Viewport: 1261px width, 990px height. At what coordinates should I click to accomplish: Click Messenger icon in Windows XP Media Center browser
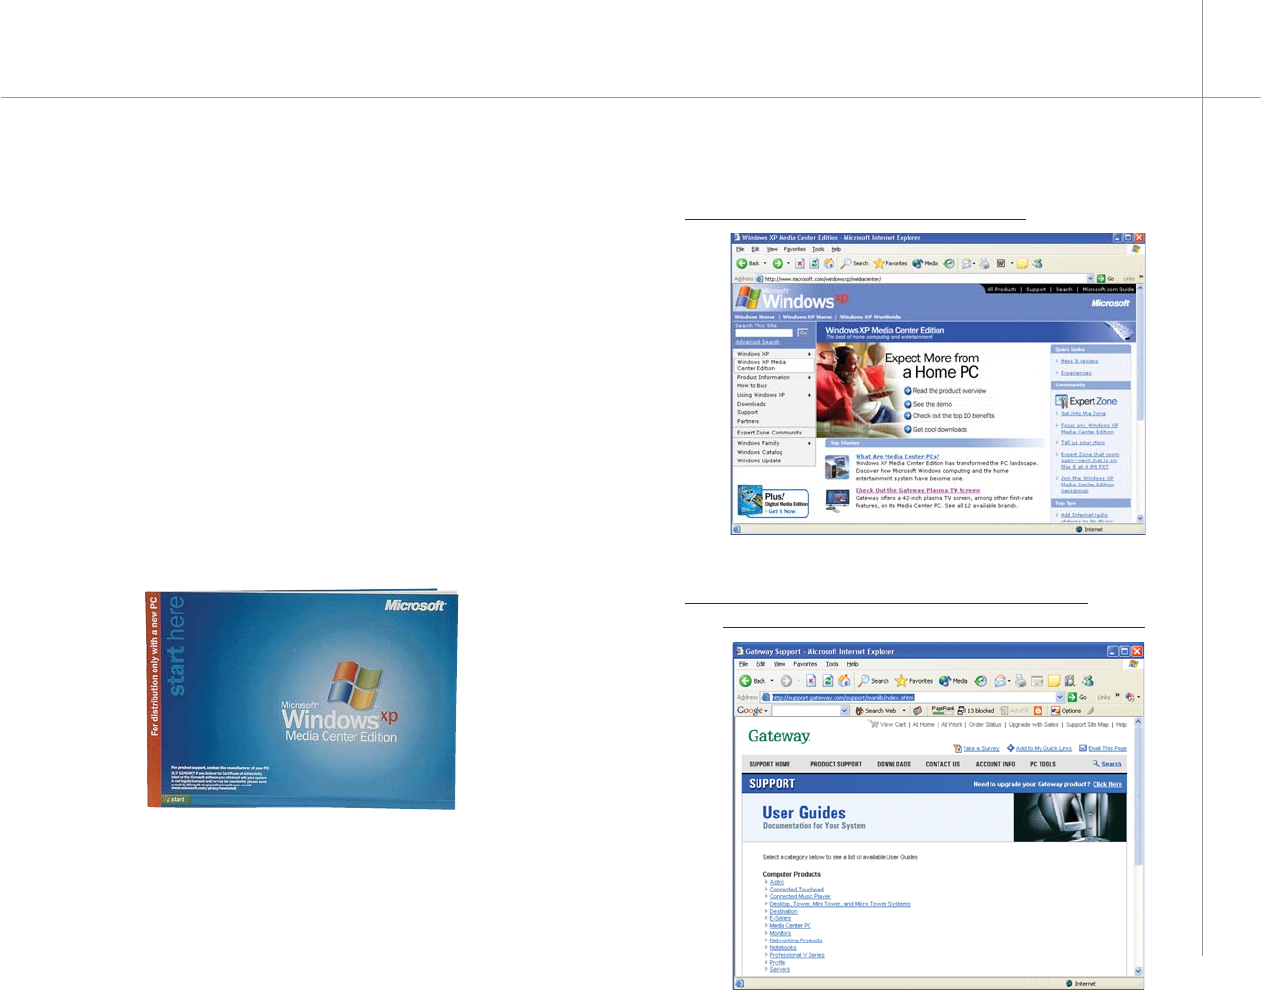(x=1038, y=264)
